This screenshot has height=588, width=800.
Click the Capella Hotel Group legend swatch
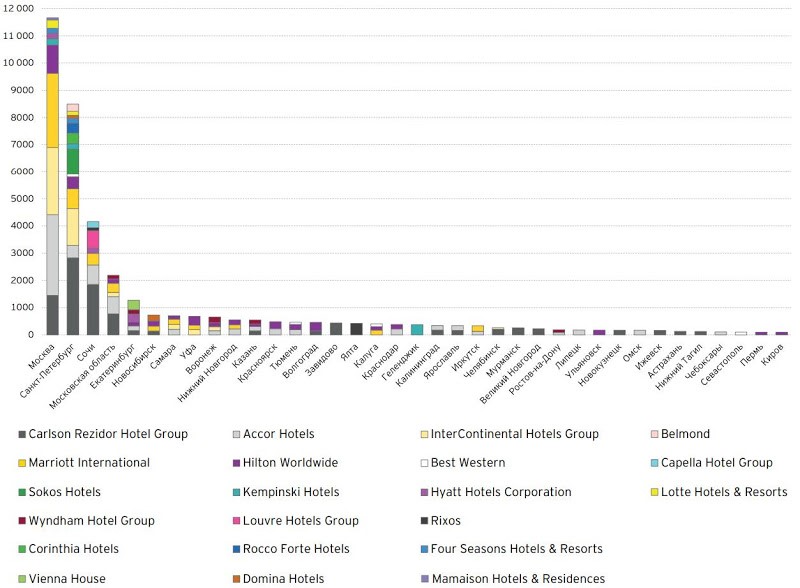click(655, 463)
